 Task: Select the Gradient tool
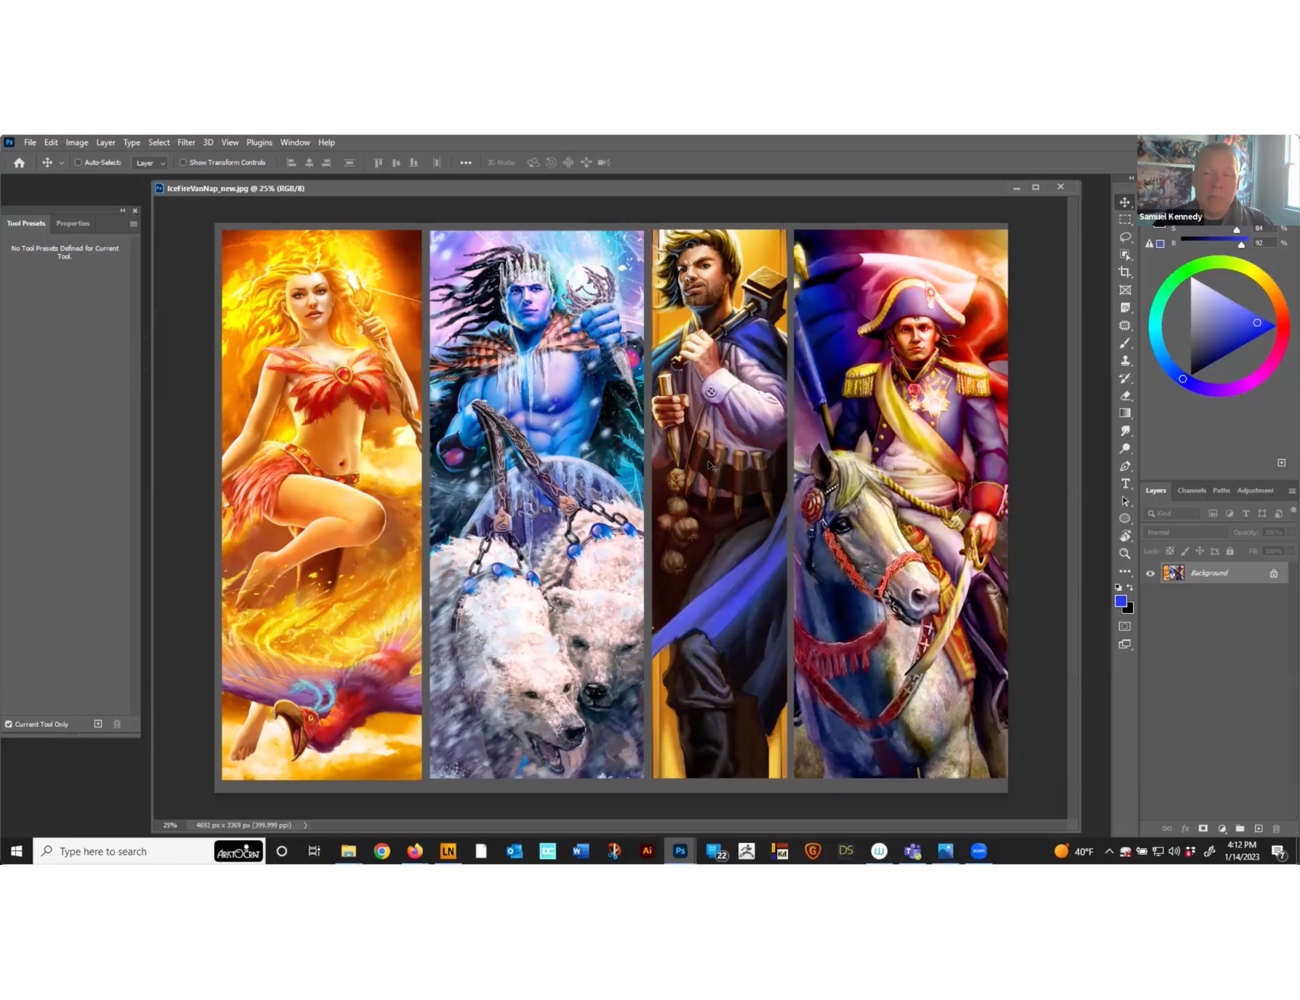coord(1124,410)
